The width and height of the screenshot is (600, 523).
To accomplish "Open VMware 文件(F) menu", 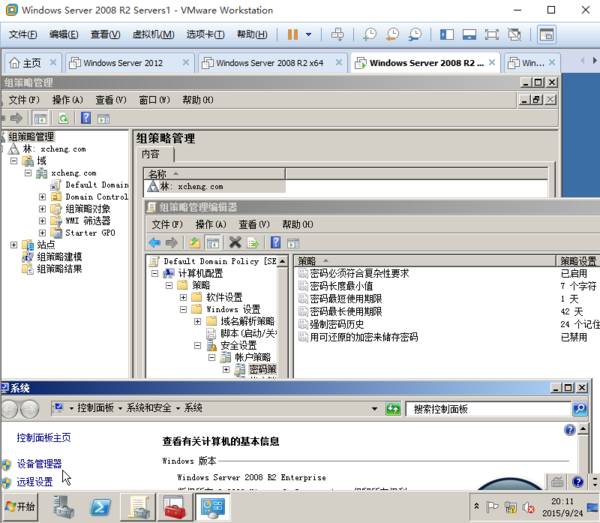I will point(23,34).
